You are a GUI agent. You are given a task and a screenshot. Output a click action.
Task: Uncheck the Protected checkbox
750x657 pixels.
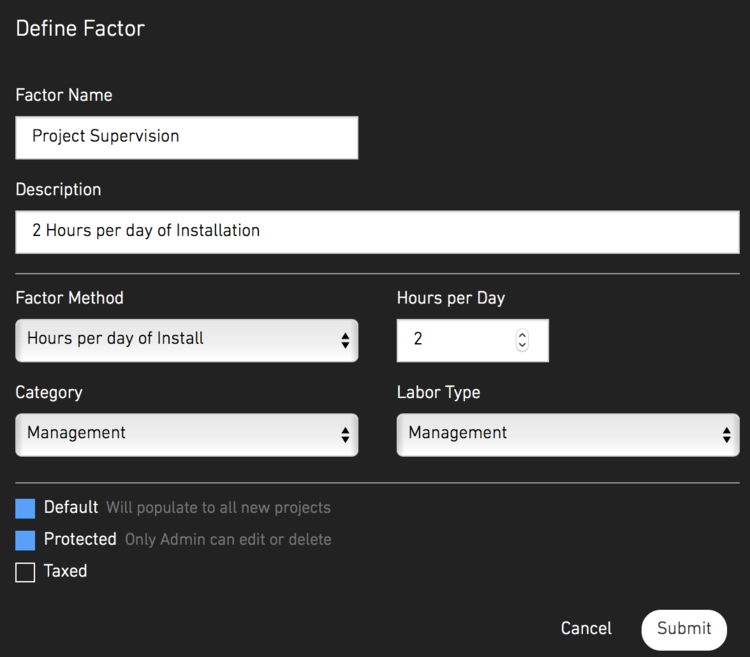coord(25,540)
